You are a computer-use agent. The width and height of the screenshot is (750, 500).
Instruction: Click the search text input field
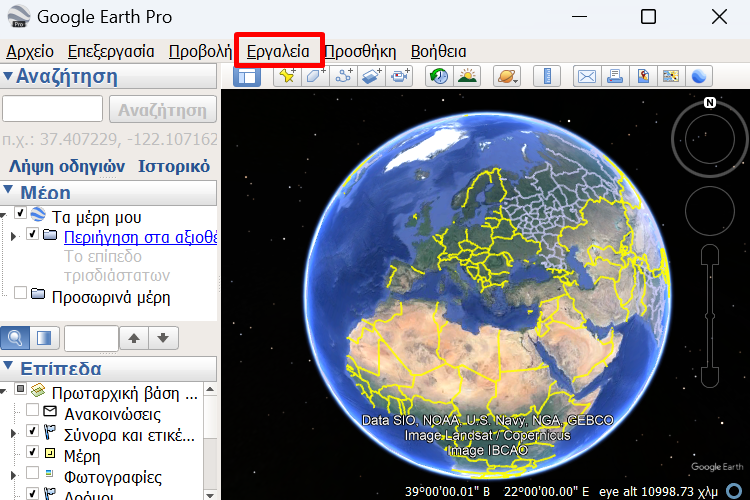(52, 109)
